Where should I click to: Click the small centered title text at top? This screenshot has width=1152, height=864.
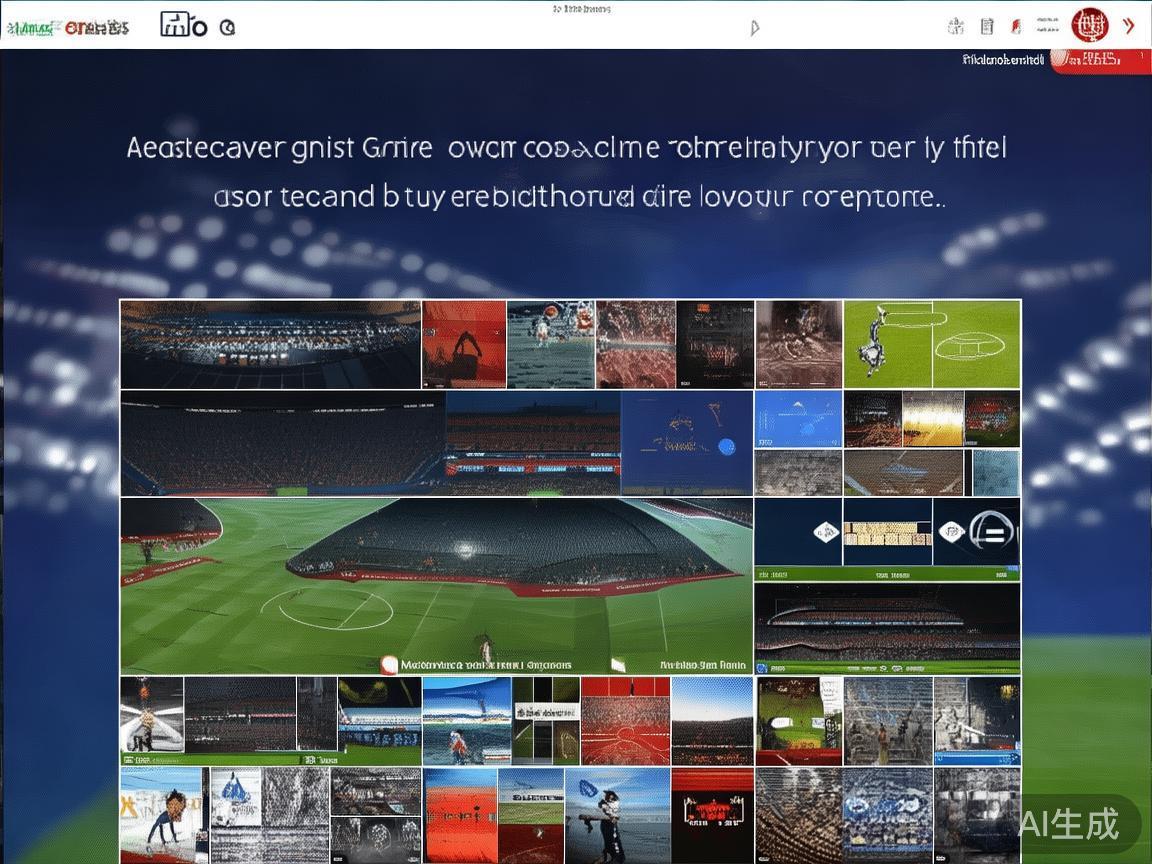coord(581,9)
